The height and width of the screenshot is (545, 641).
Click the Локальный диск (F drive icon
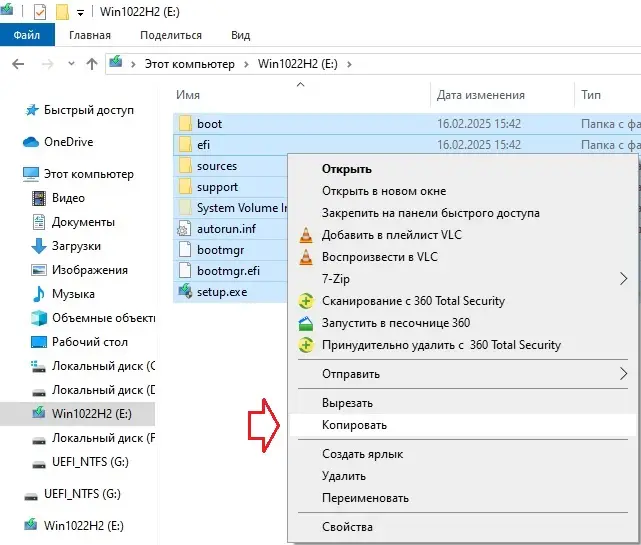39,440
